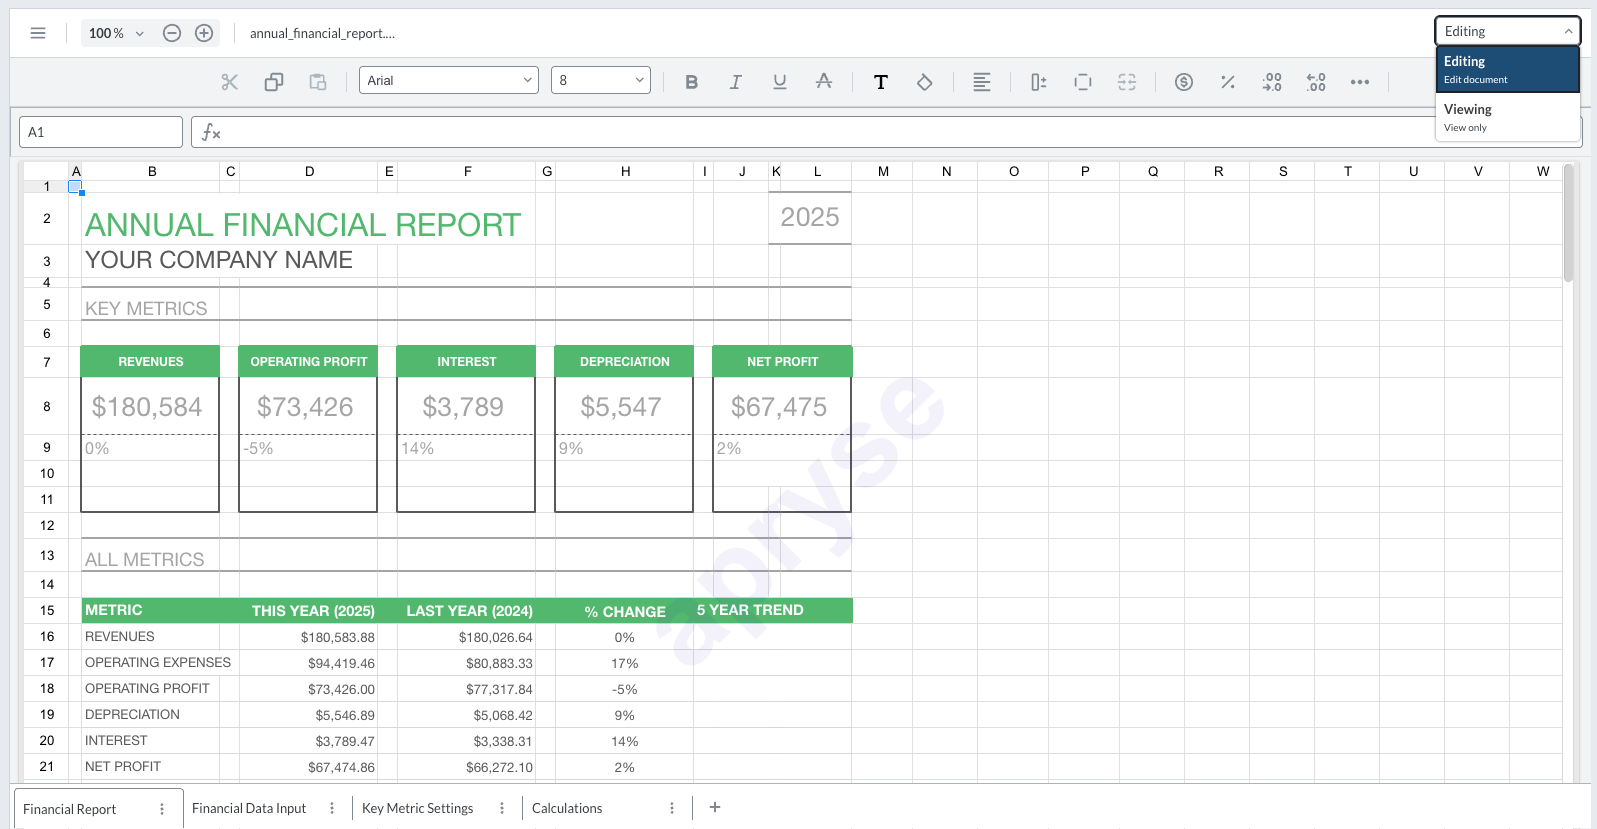The width and height of the screenshot is (1597, 829).
Task: Click the $3,789 interest value
Action: pyautogui.click(x=463, y=407)
